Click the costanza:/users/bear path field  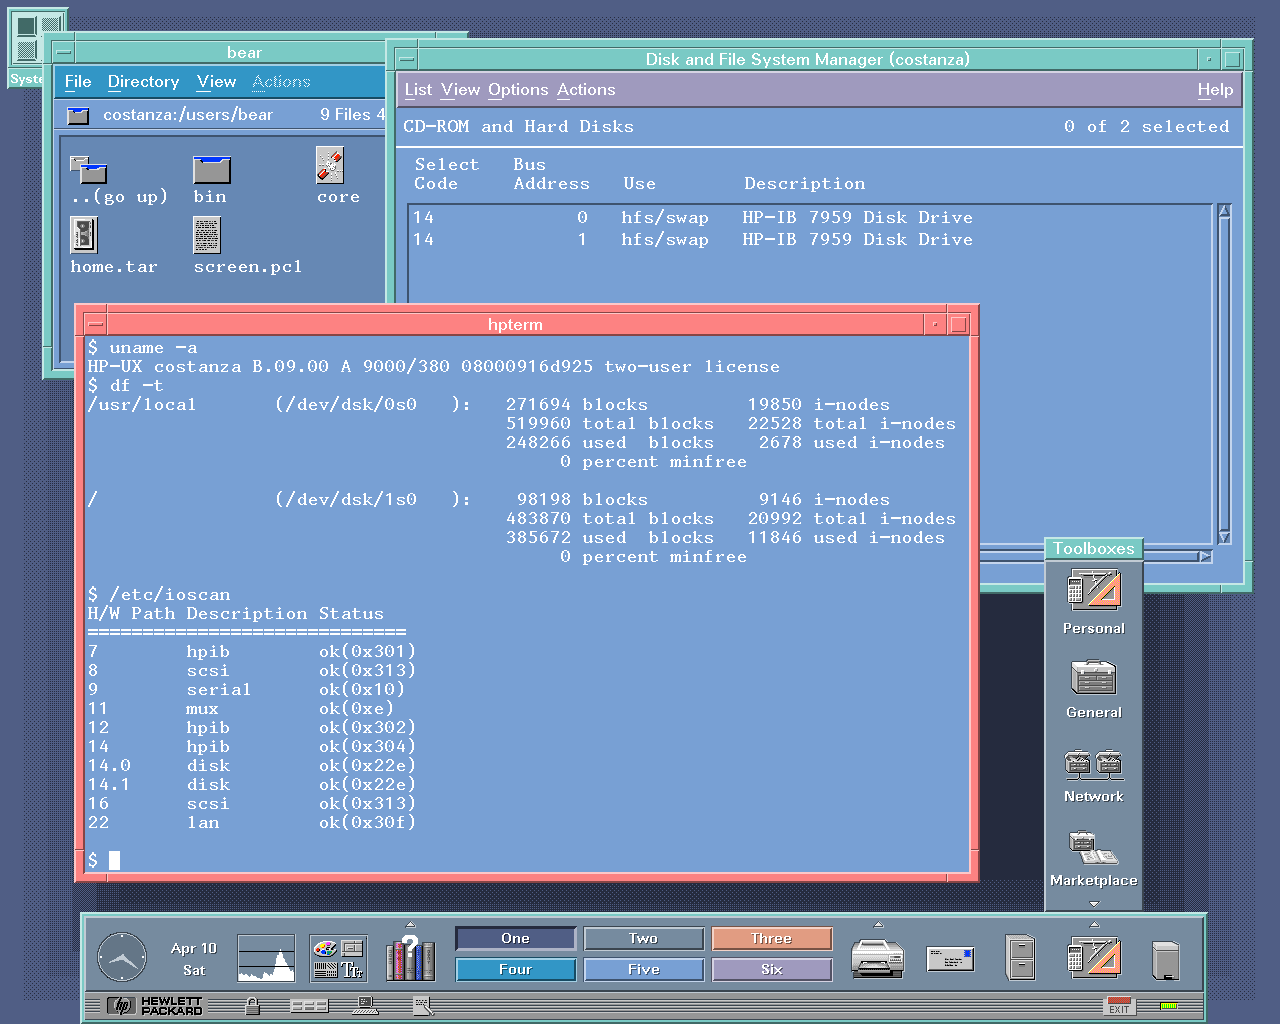click(x=188, y=114)
